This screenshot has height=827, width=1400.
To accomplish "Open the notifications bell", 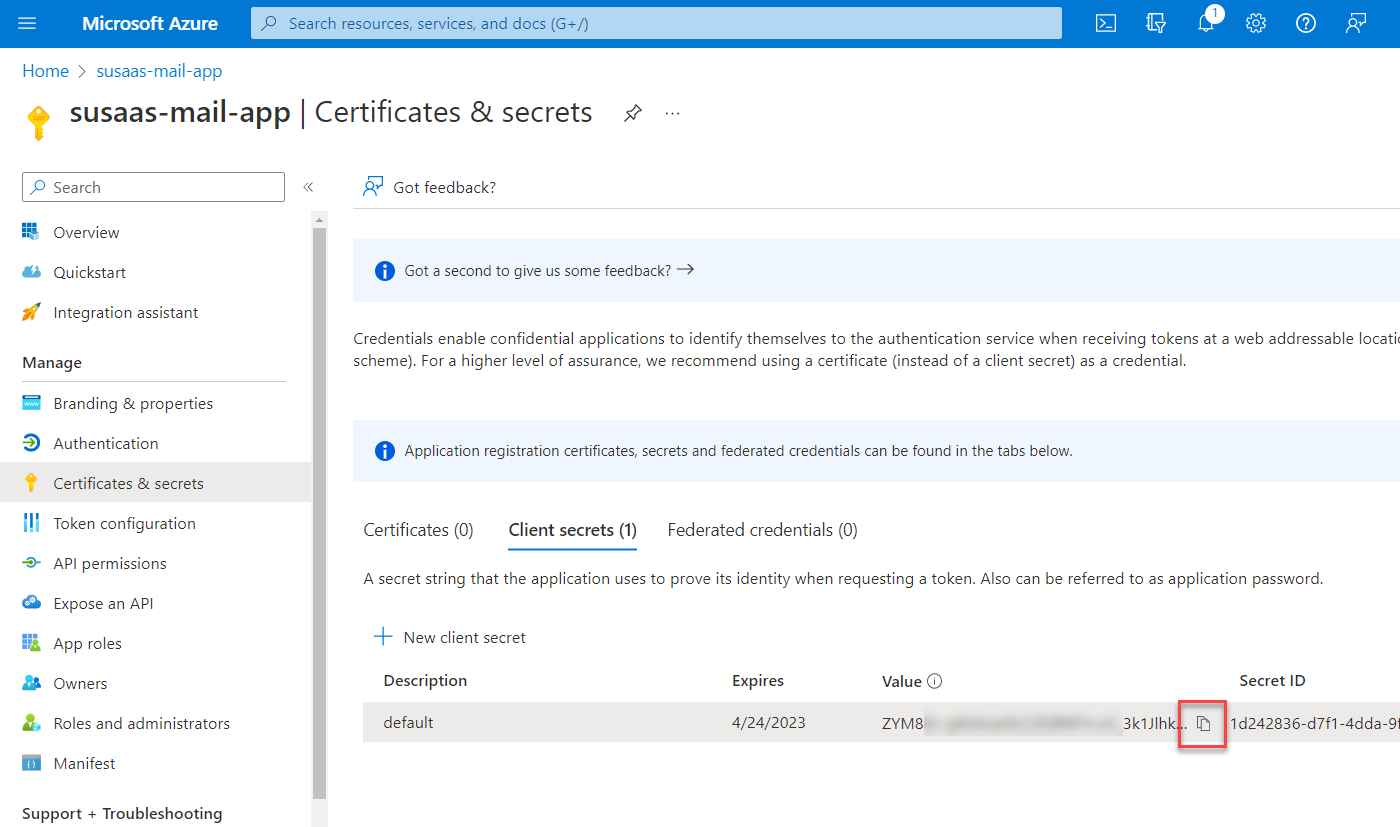I will click(x=1206, y=24).
